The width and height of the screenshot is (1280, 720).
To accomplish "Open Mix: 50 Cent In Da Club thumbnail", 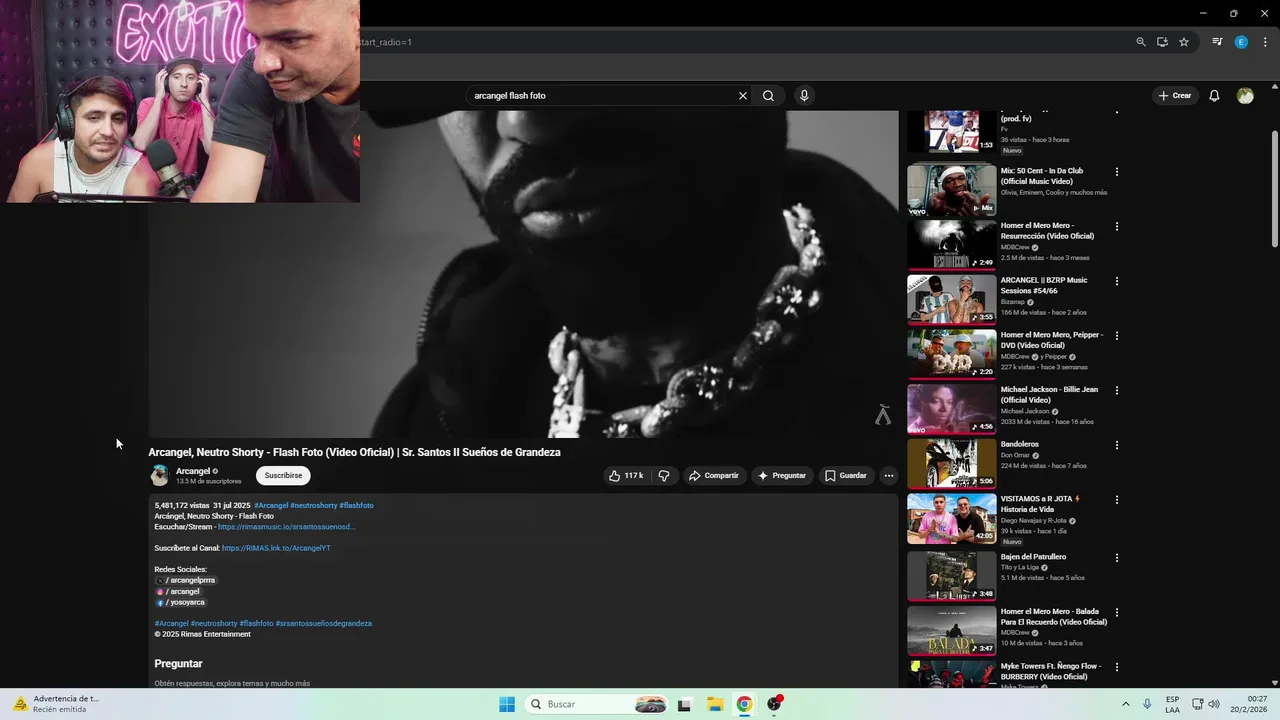I will (952, 190).
